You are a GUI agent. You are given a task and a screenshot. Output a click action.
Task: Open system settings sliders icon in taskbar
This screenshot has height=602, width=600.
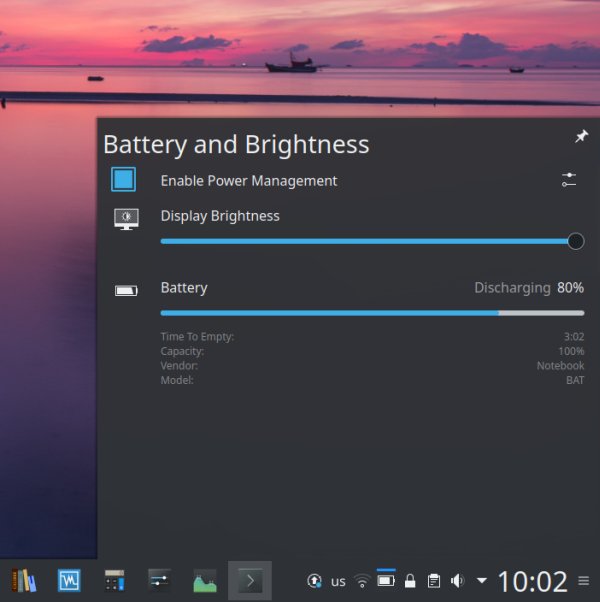159,580
